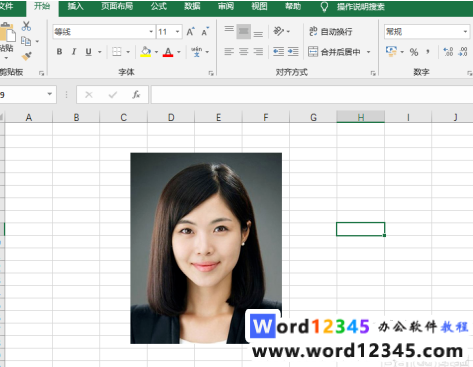Open font settings dialog launcher
The width and height of the screenshot is (473, 367).
pyautogui.click(x=211, y=73)
